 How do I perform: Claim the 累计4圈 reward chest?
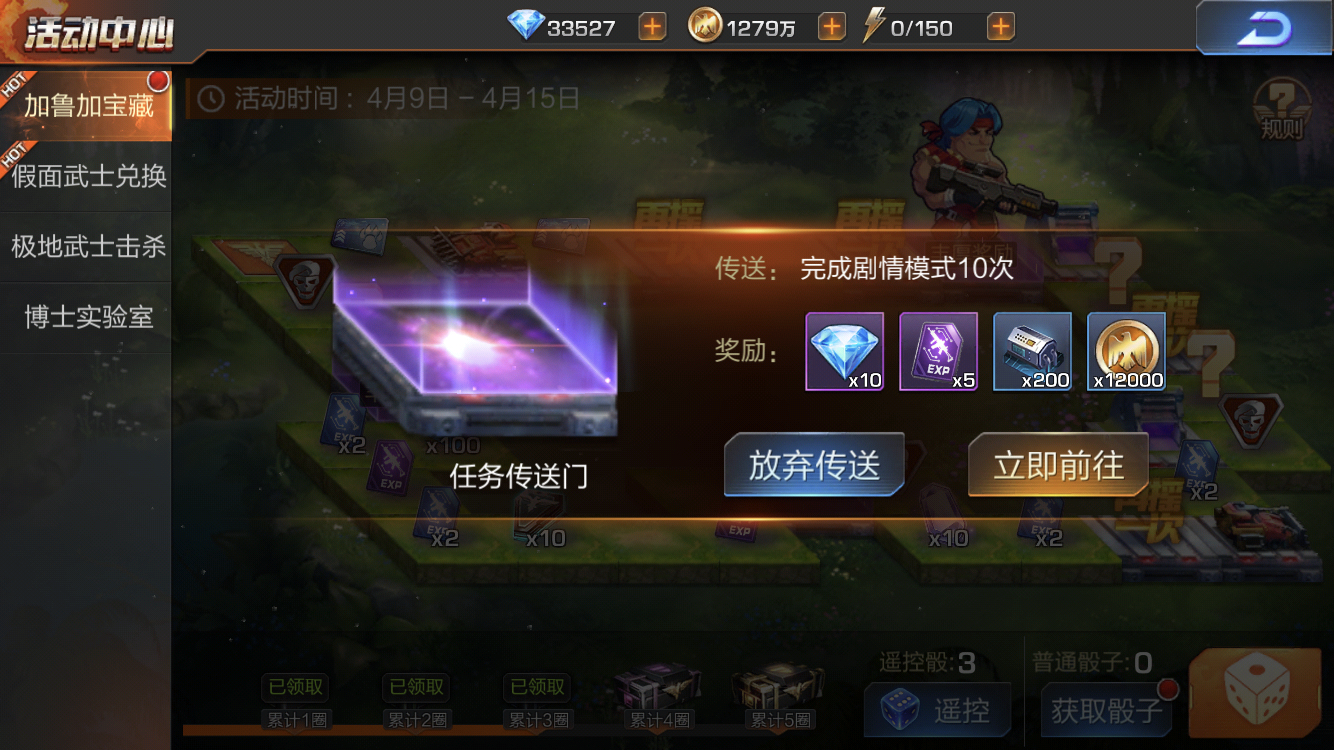[657, 690]
